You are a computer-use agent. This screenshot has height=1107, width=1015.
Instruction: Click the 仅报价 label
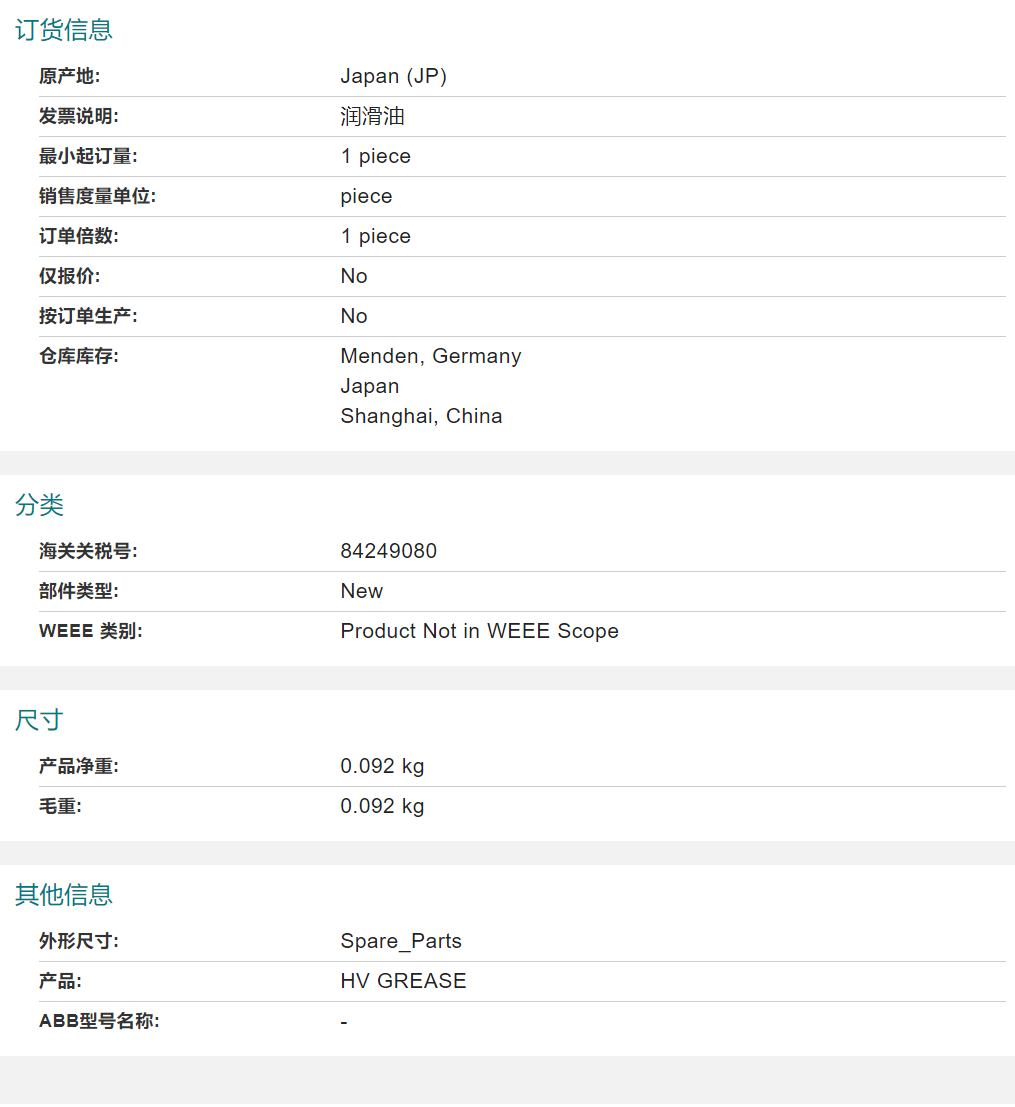pyautogui.click(x=69, y=276)
